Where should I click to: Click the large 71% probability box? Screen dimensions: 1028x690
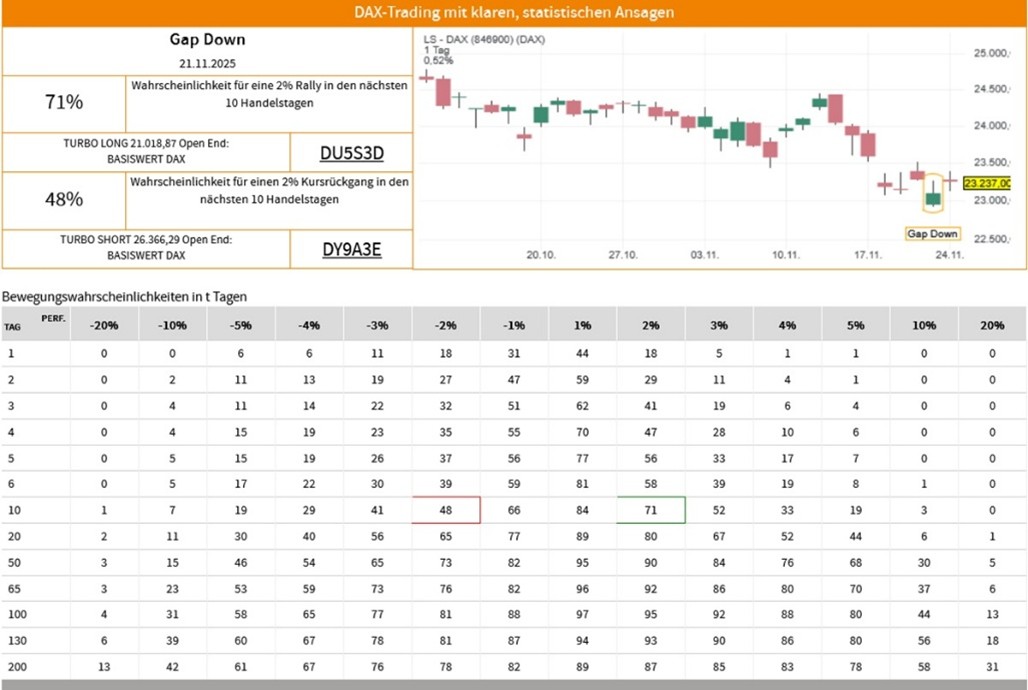64,102
